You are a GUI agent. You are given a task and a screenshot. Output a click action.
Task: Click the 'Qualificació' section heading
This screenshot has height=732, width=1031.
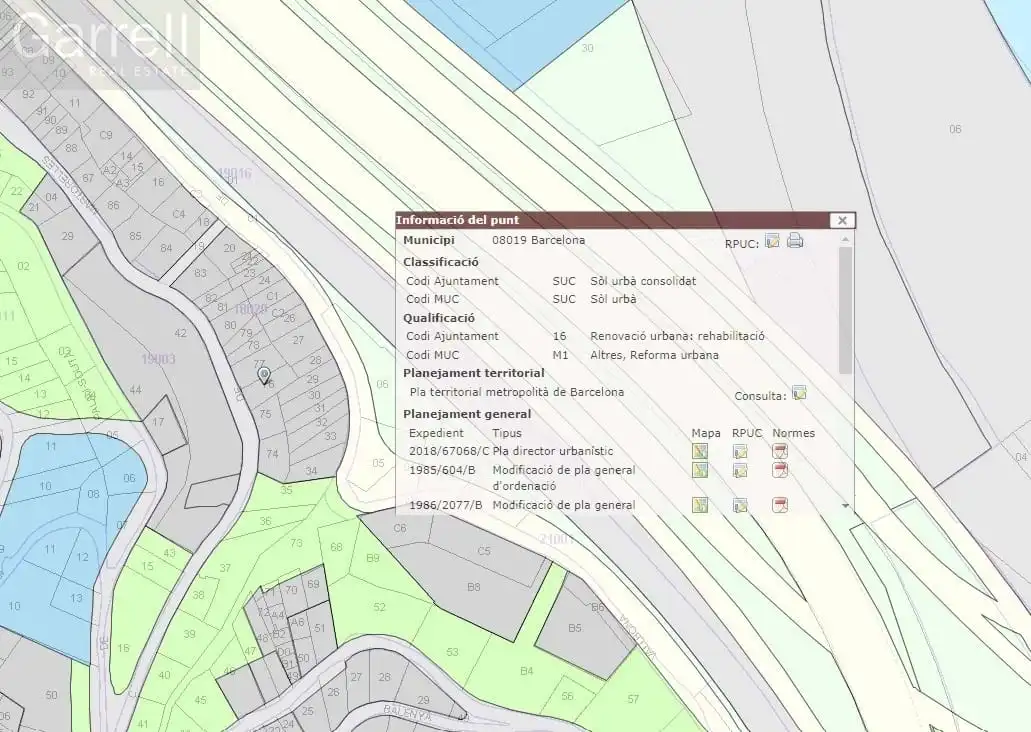(x=439, y=318)
